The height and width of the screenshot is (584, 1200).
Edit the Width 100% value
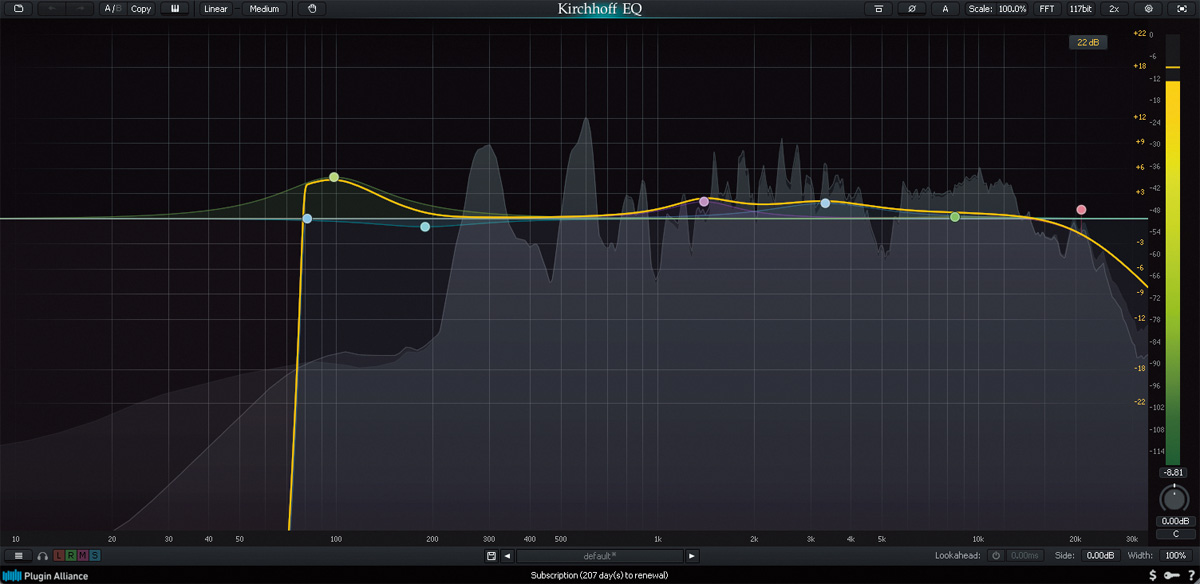pos(1175,555)
